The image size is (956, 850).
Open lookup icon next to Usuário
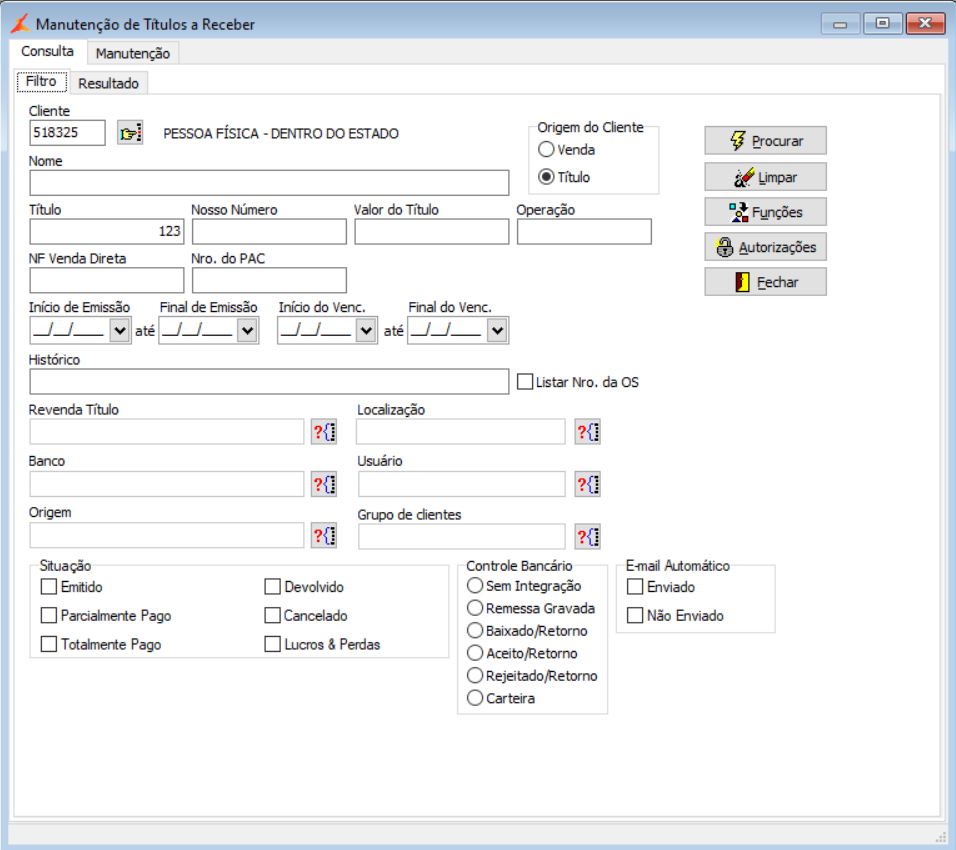point(588,484)
